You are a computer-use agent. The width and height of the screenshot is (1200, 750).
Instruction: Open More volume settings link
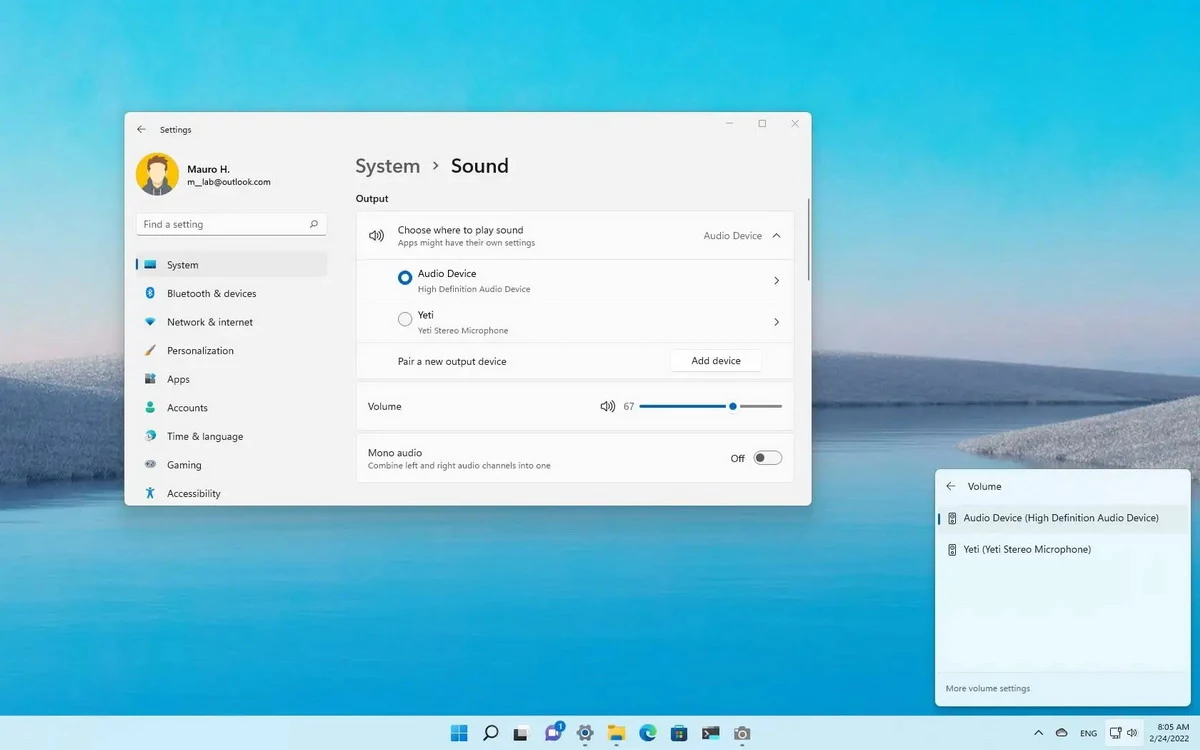(987, 689)
